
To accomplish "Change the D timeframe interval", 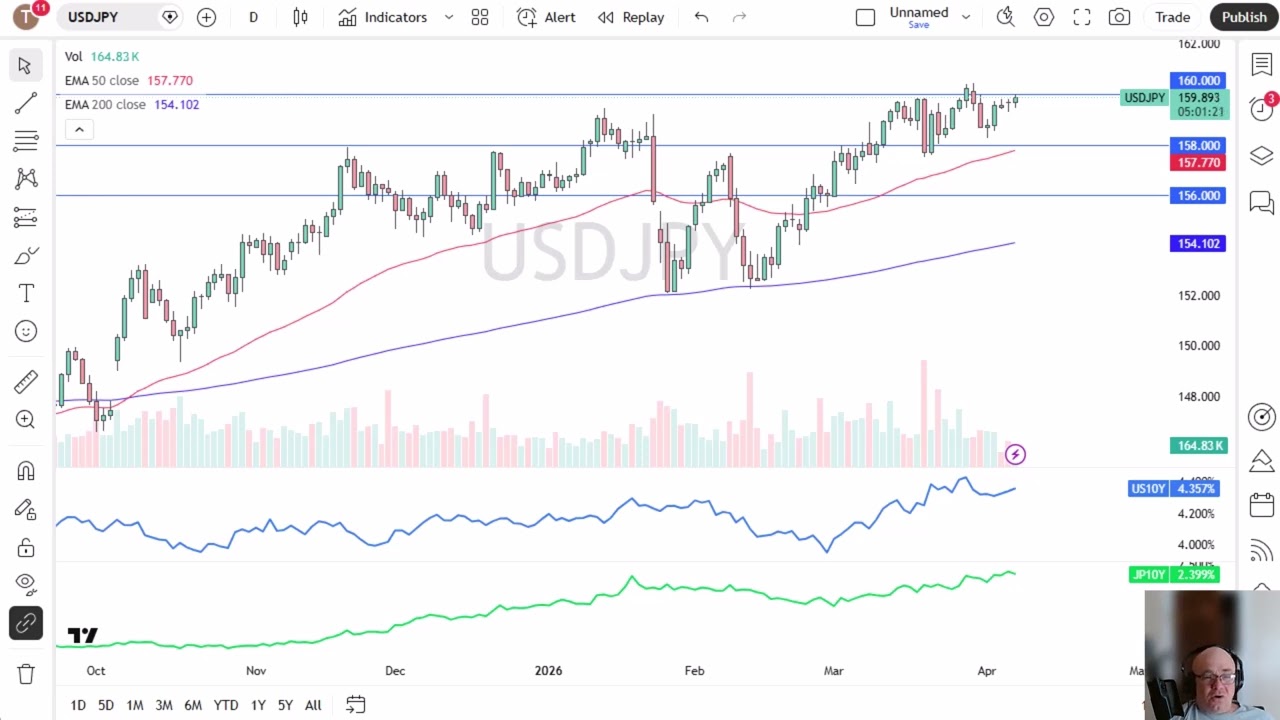I will pyautogui.click(x=253, y=17).
